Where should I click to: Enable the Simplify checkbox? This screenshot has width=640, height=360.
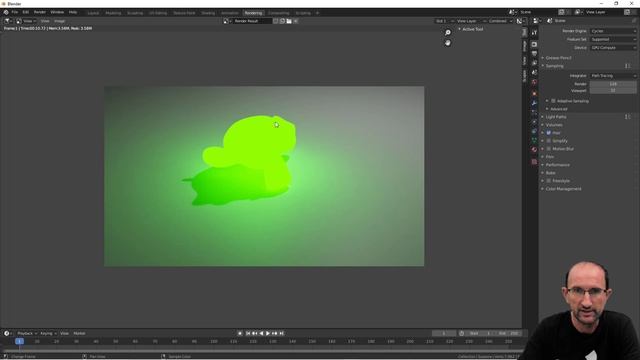coord(549,141)
